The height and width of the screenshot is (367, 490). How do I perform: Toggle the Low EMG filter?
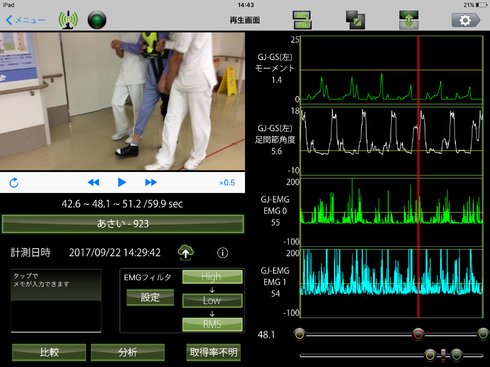[212, 300]
